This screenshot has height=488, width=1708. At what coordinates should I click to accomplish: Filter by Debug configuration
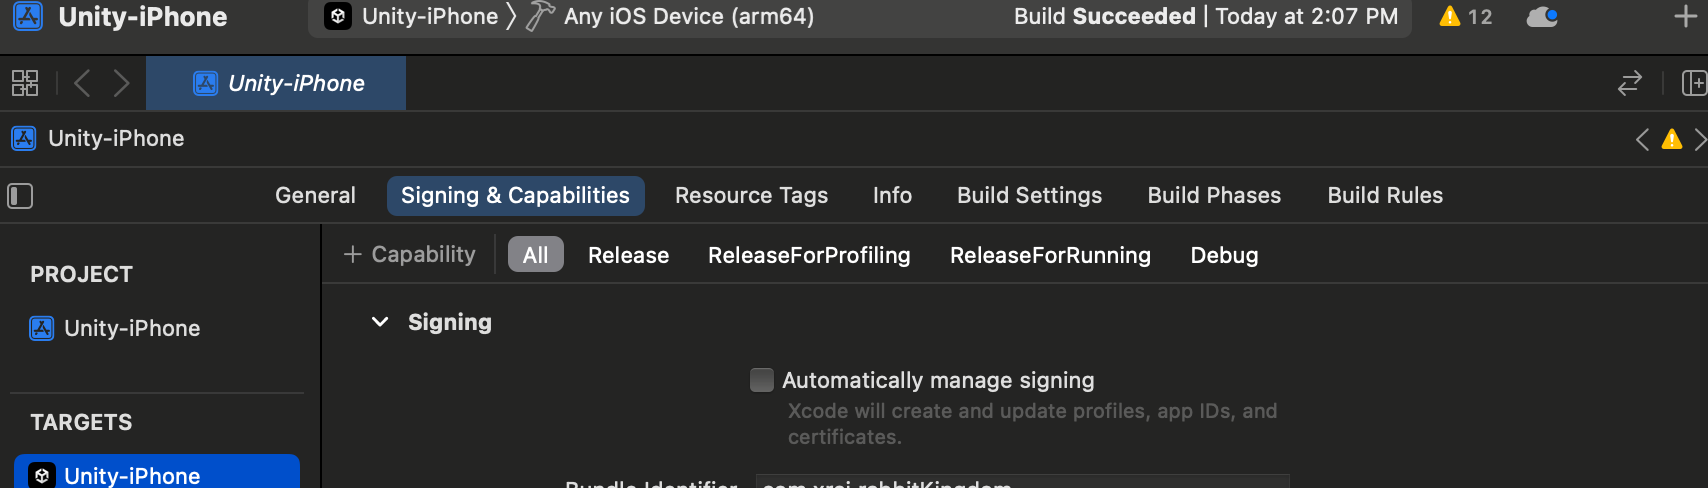click(1224, 255)
